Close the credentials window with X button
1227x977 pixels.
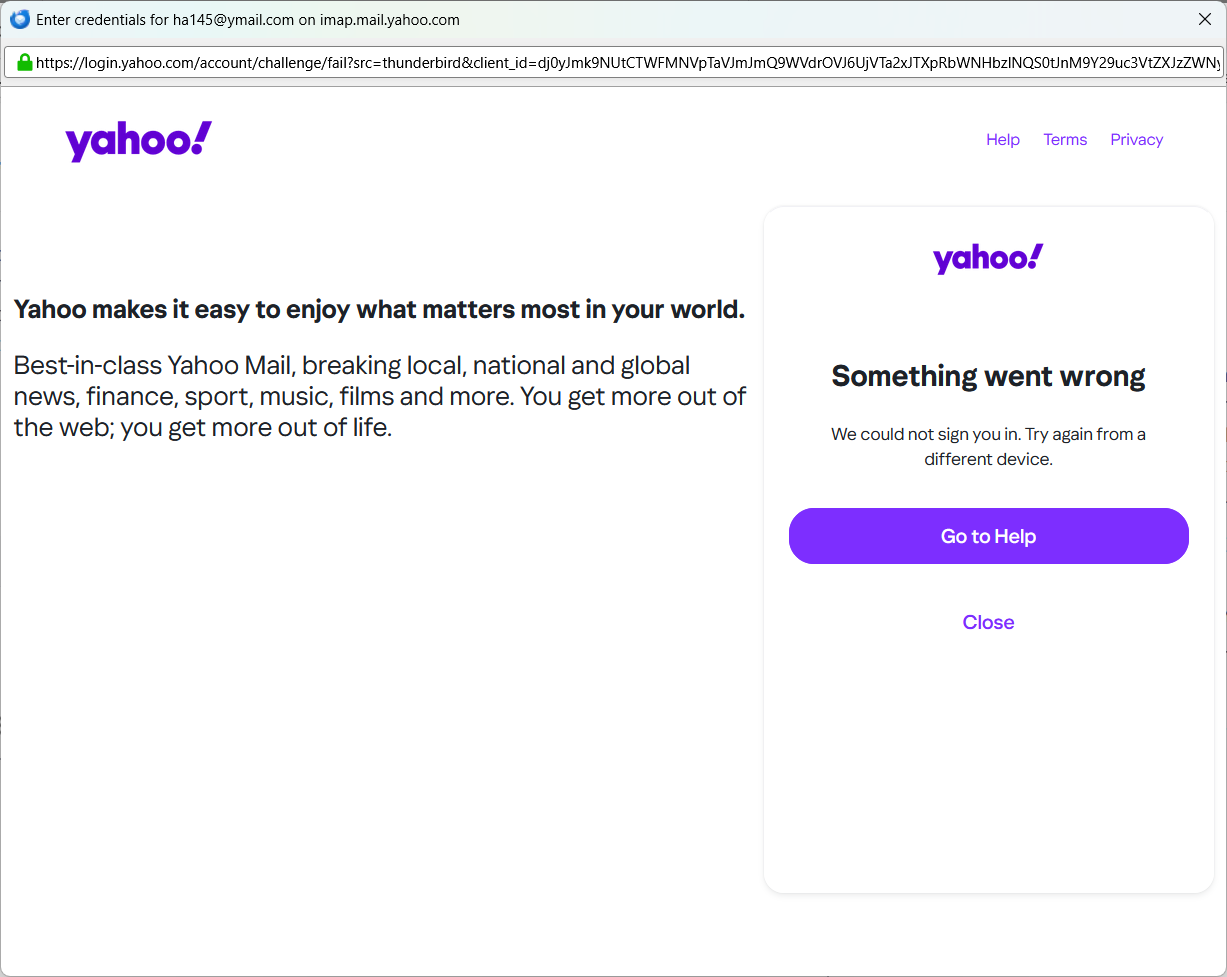[x=1205, y=19]
